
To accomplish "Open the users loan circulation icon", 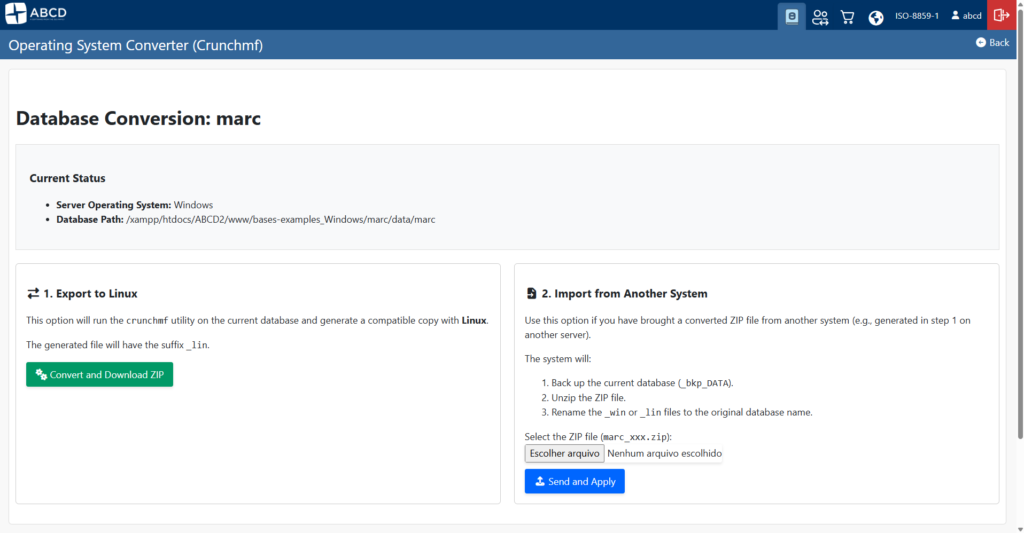I will [820, 16].
